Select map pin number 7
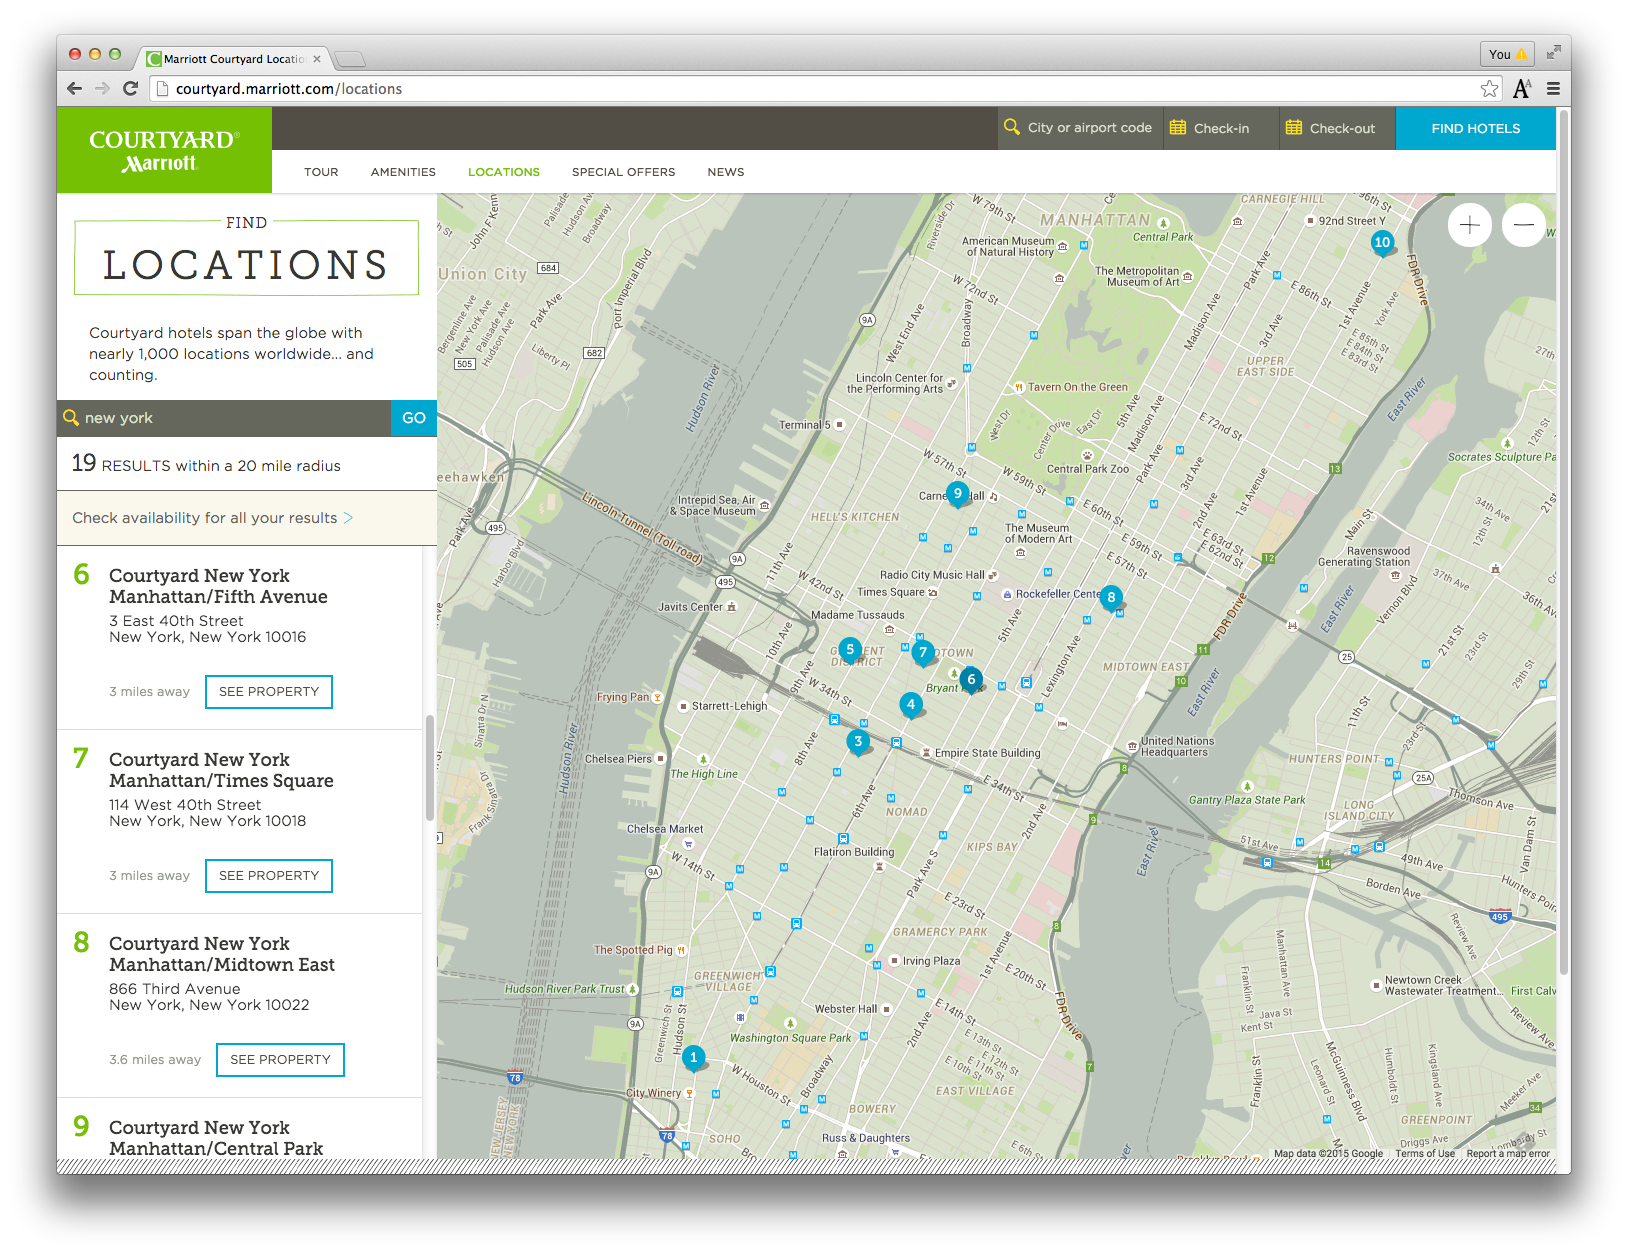The image size is (1628, 1253). point(922,652)
